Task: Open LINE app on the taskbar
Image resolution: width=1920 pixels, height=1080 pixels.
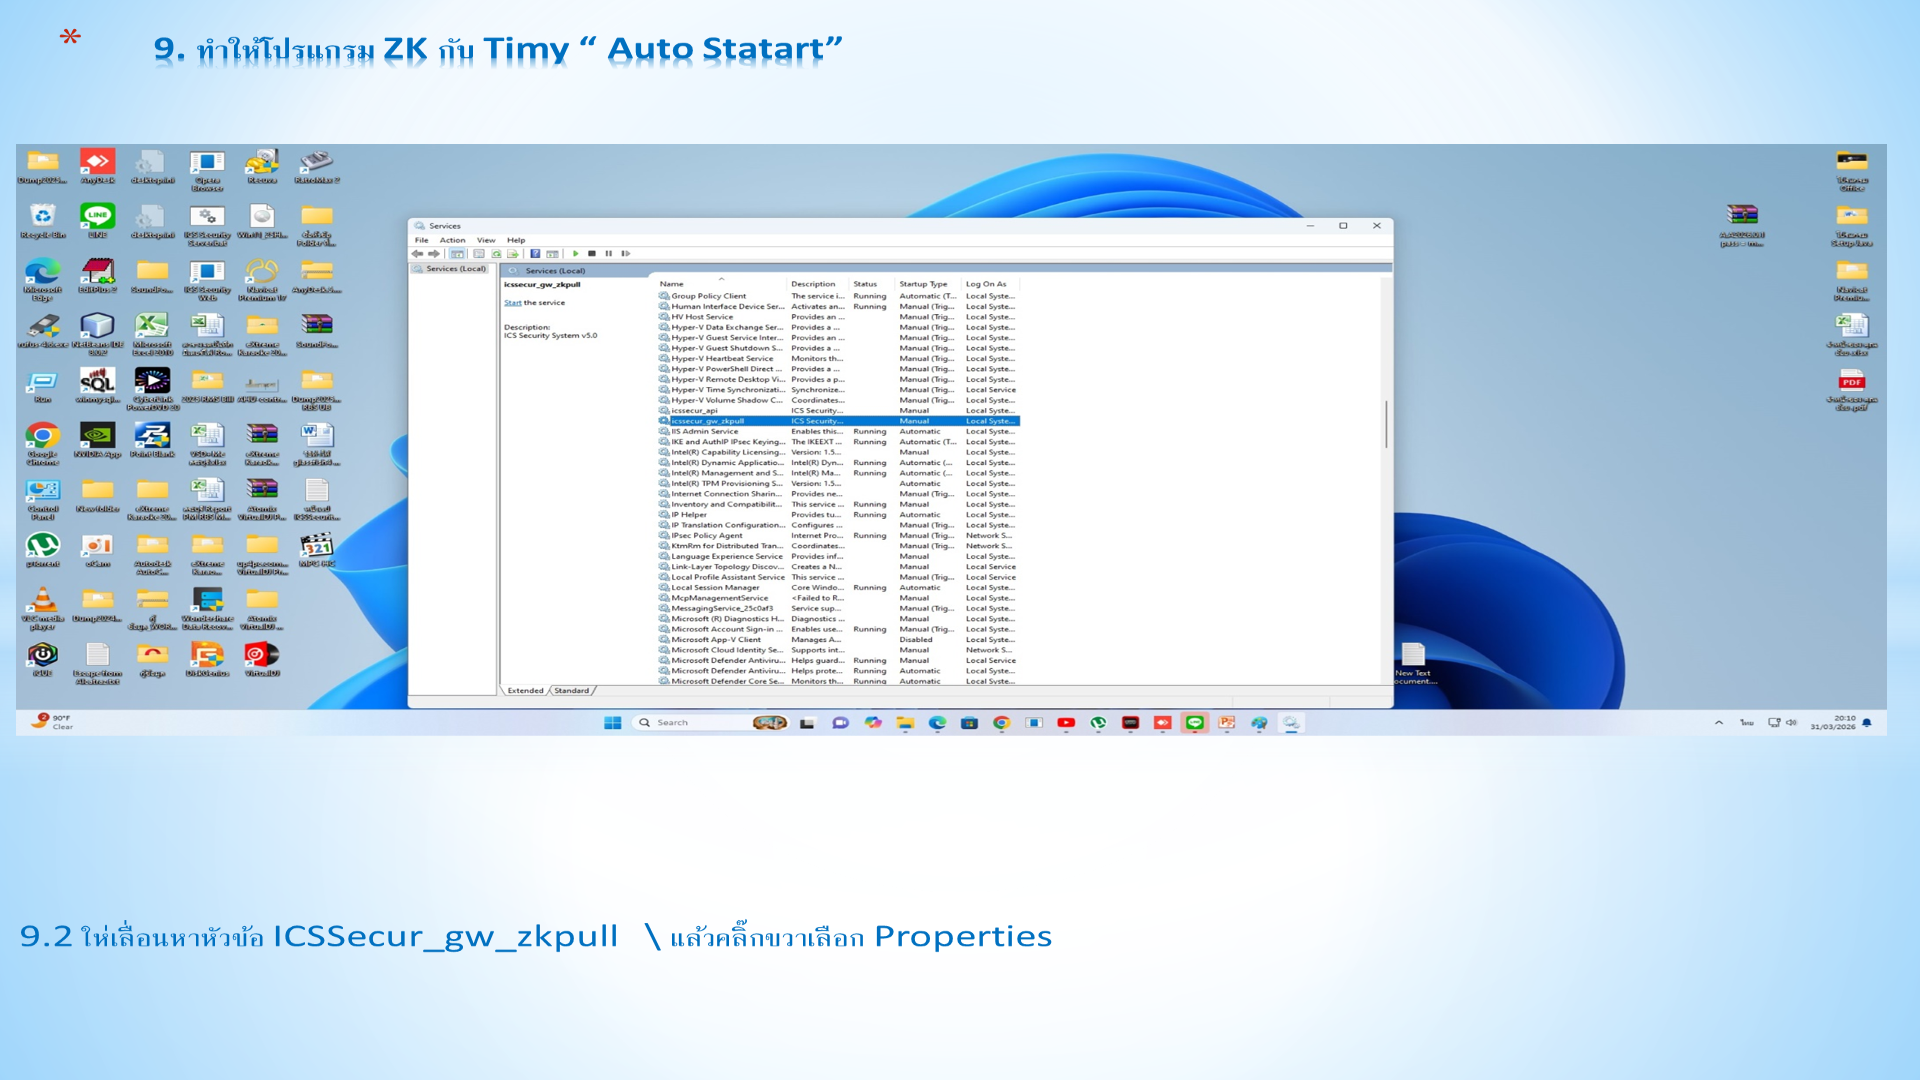Action: coord(1194,723)
